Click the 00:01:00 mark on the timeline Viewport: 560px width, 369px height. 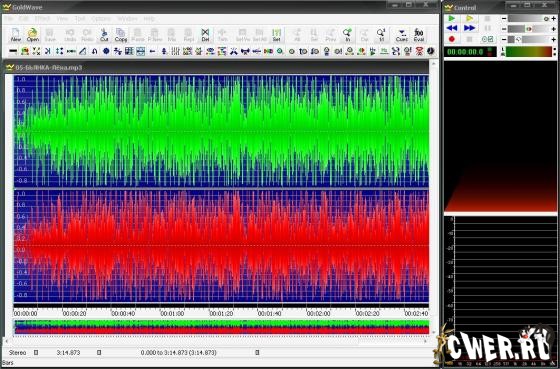172,313
